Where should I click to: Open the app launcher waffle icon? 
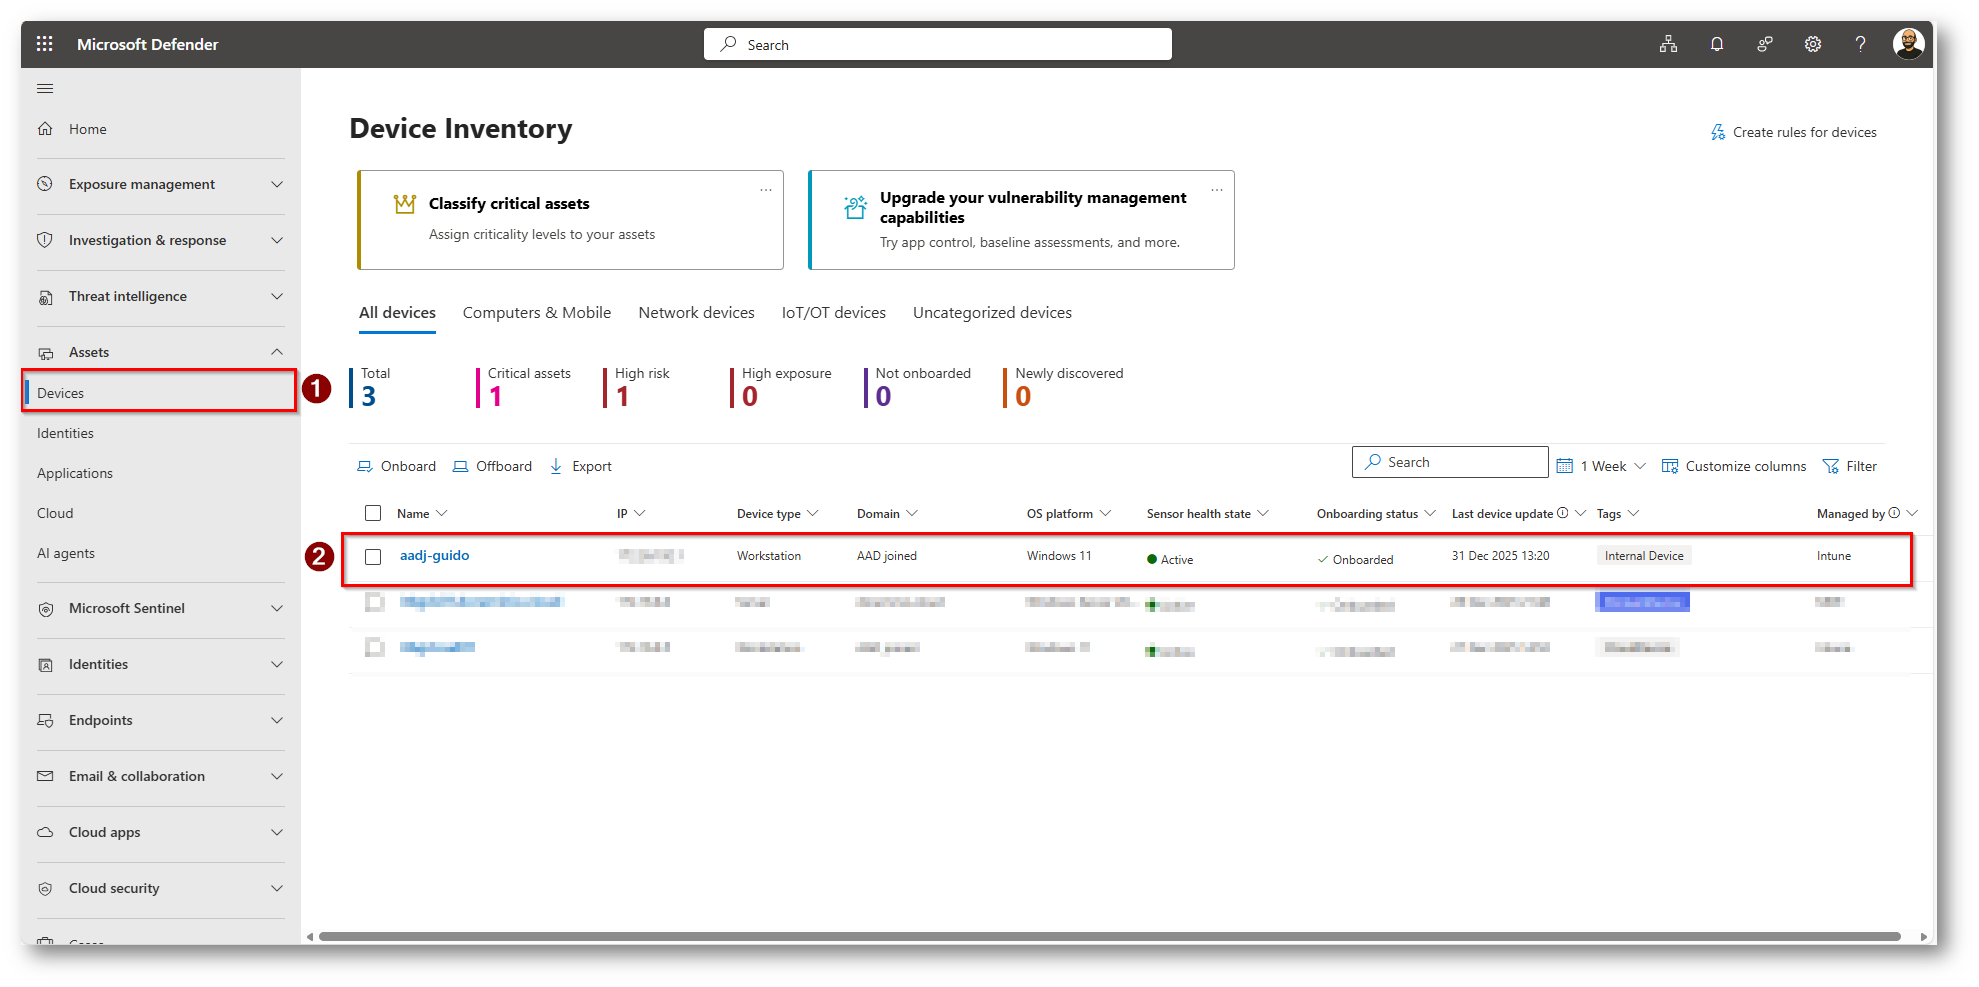44,44
